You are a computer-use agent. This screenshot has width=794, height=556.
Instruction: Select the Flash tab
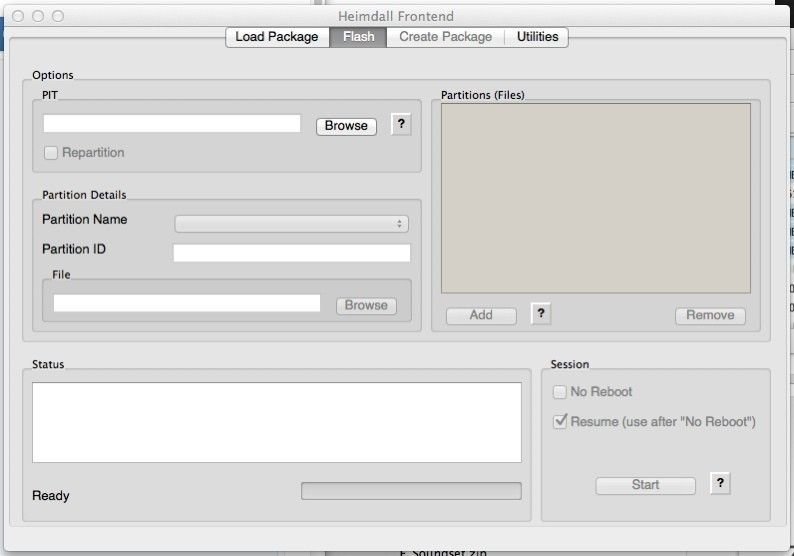(359, 37)
